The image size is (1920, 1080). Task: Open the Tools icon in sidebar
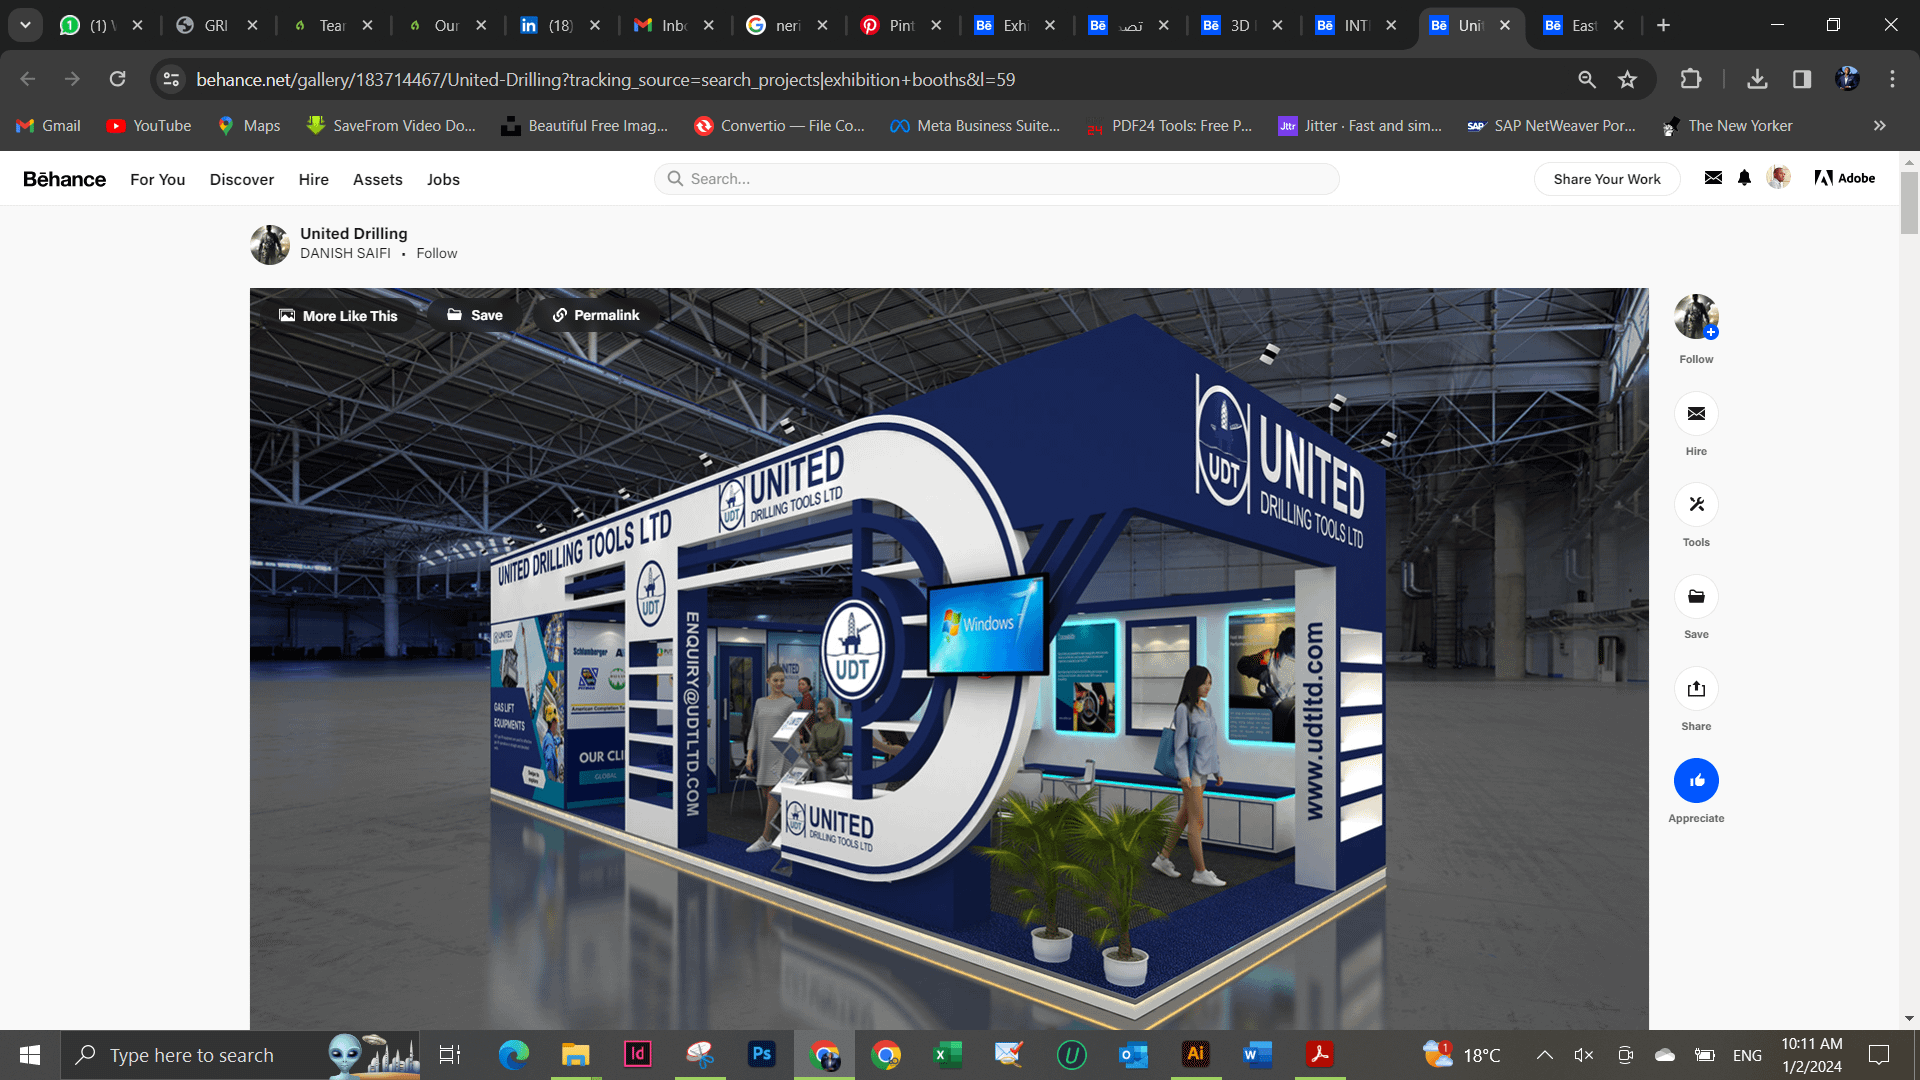pyautogui.click(x=1696, y=505)
